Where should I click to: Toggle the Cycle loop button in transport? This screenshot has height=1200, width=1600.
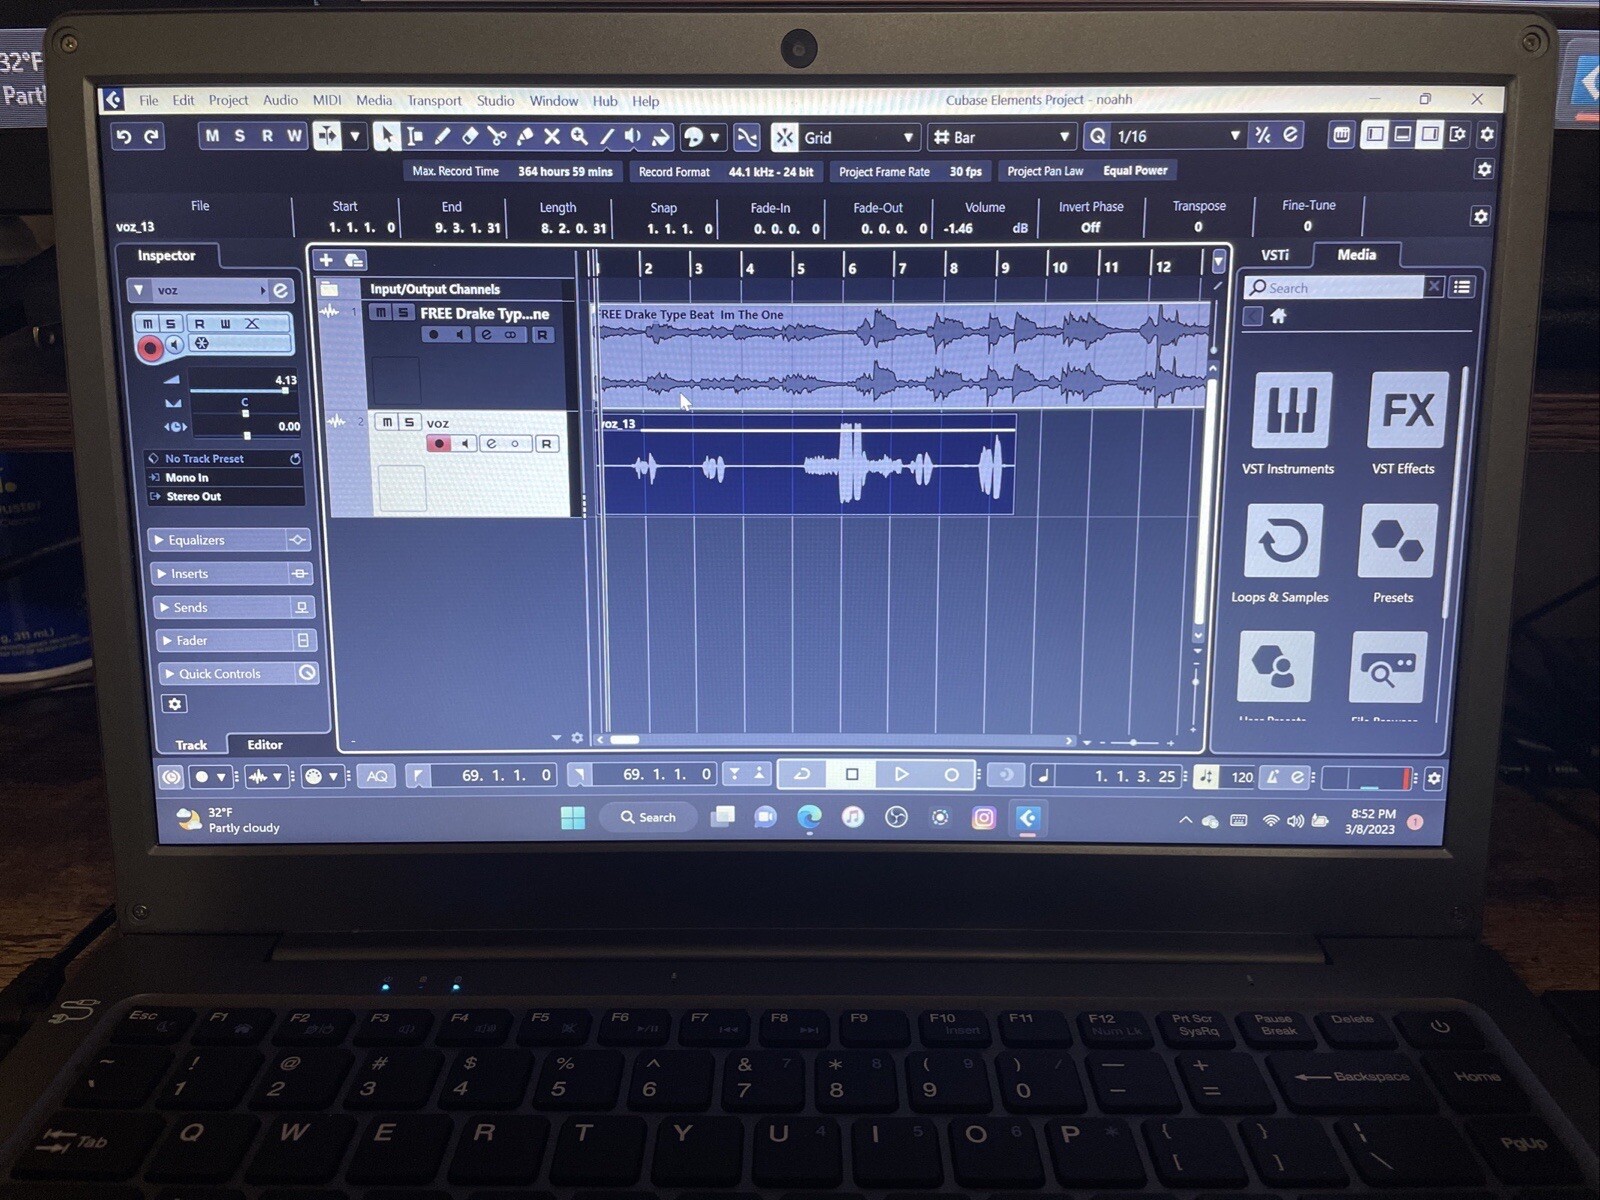click(x=802, y=774)
